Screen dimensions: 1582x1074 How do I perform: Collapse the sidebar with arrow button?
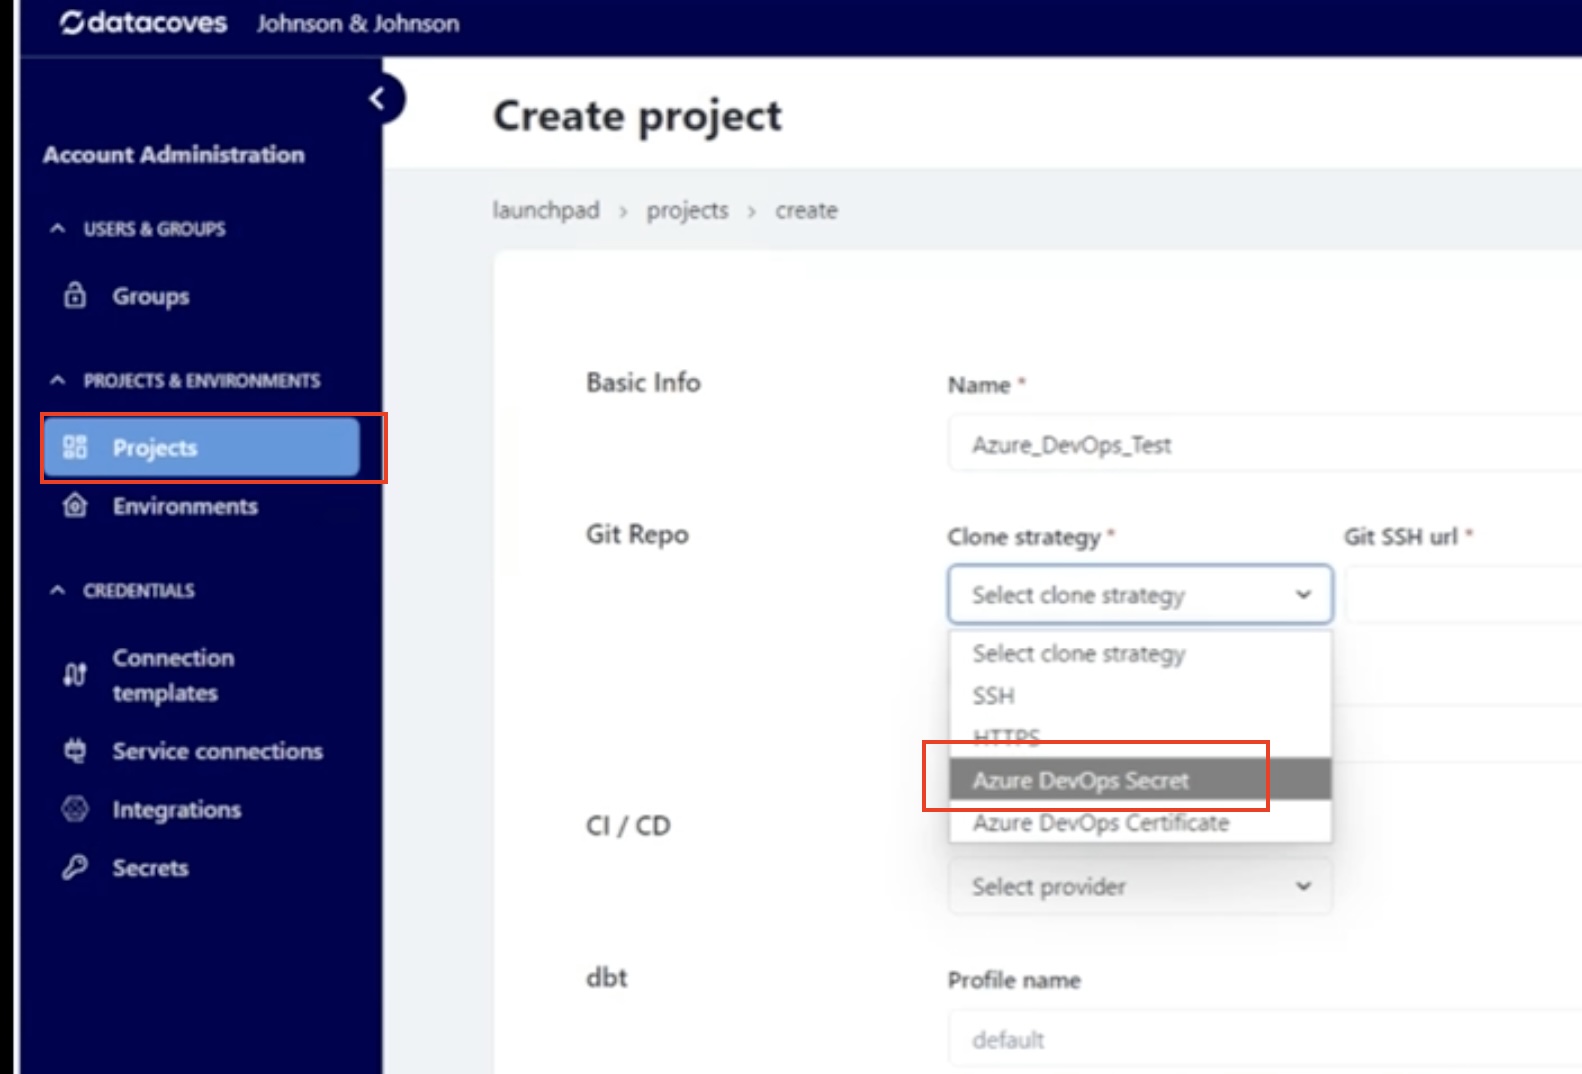pyautogui.click(x=379, y=98)
